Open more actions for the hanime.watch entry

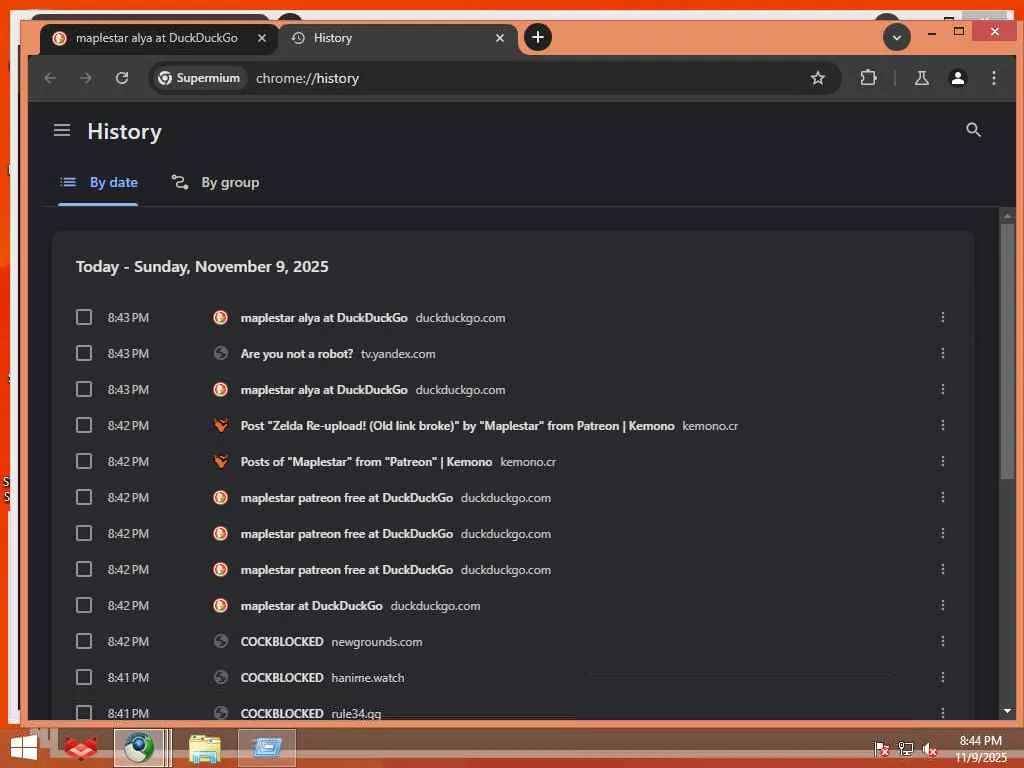tap(942, 677)
